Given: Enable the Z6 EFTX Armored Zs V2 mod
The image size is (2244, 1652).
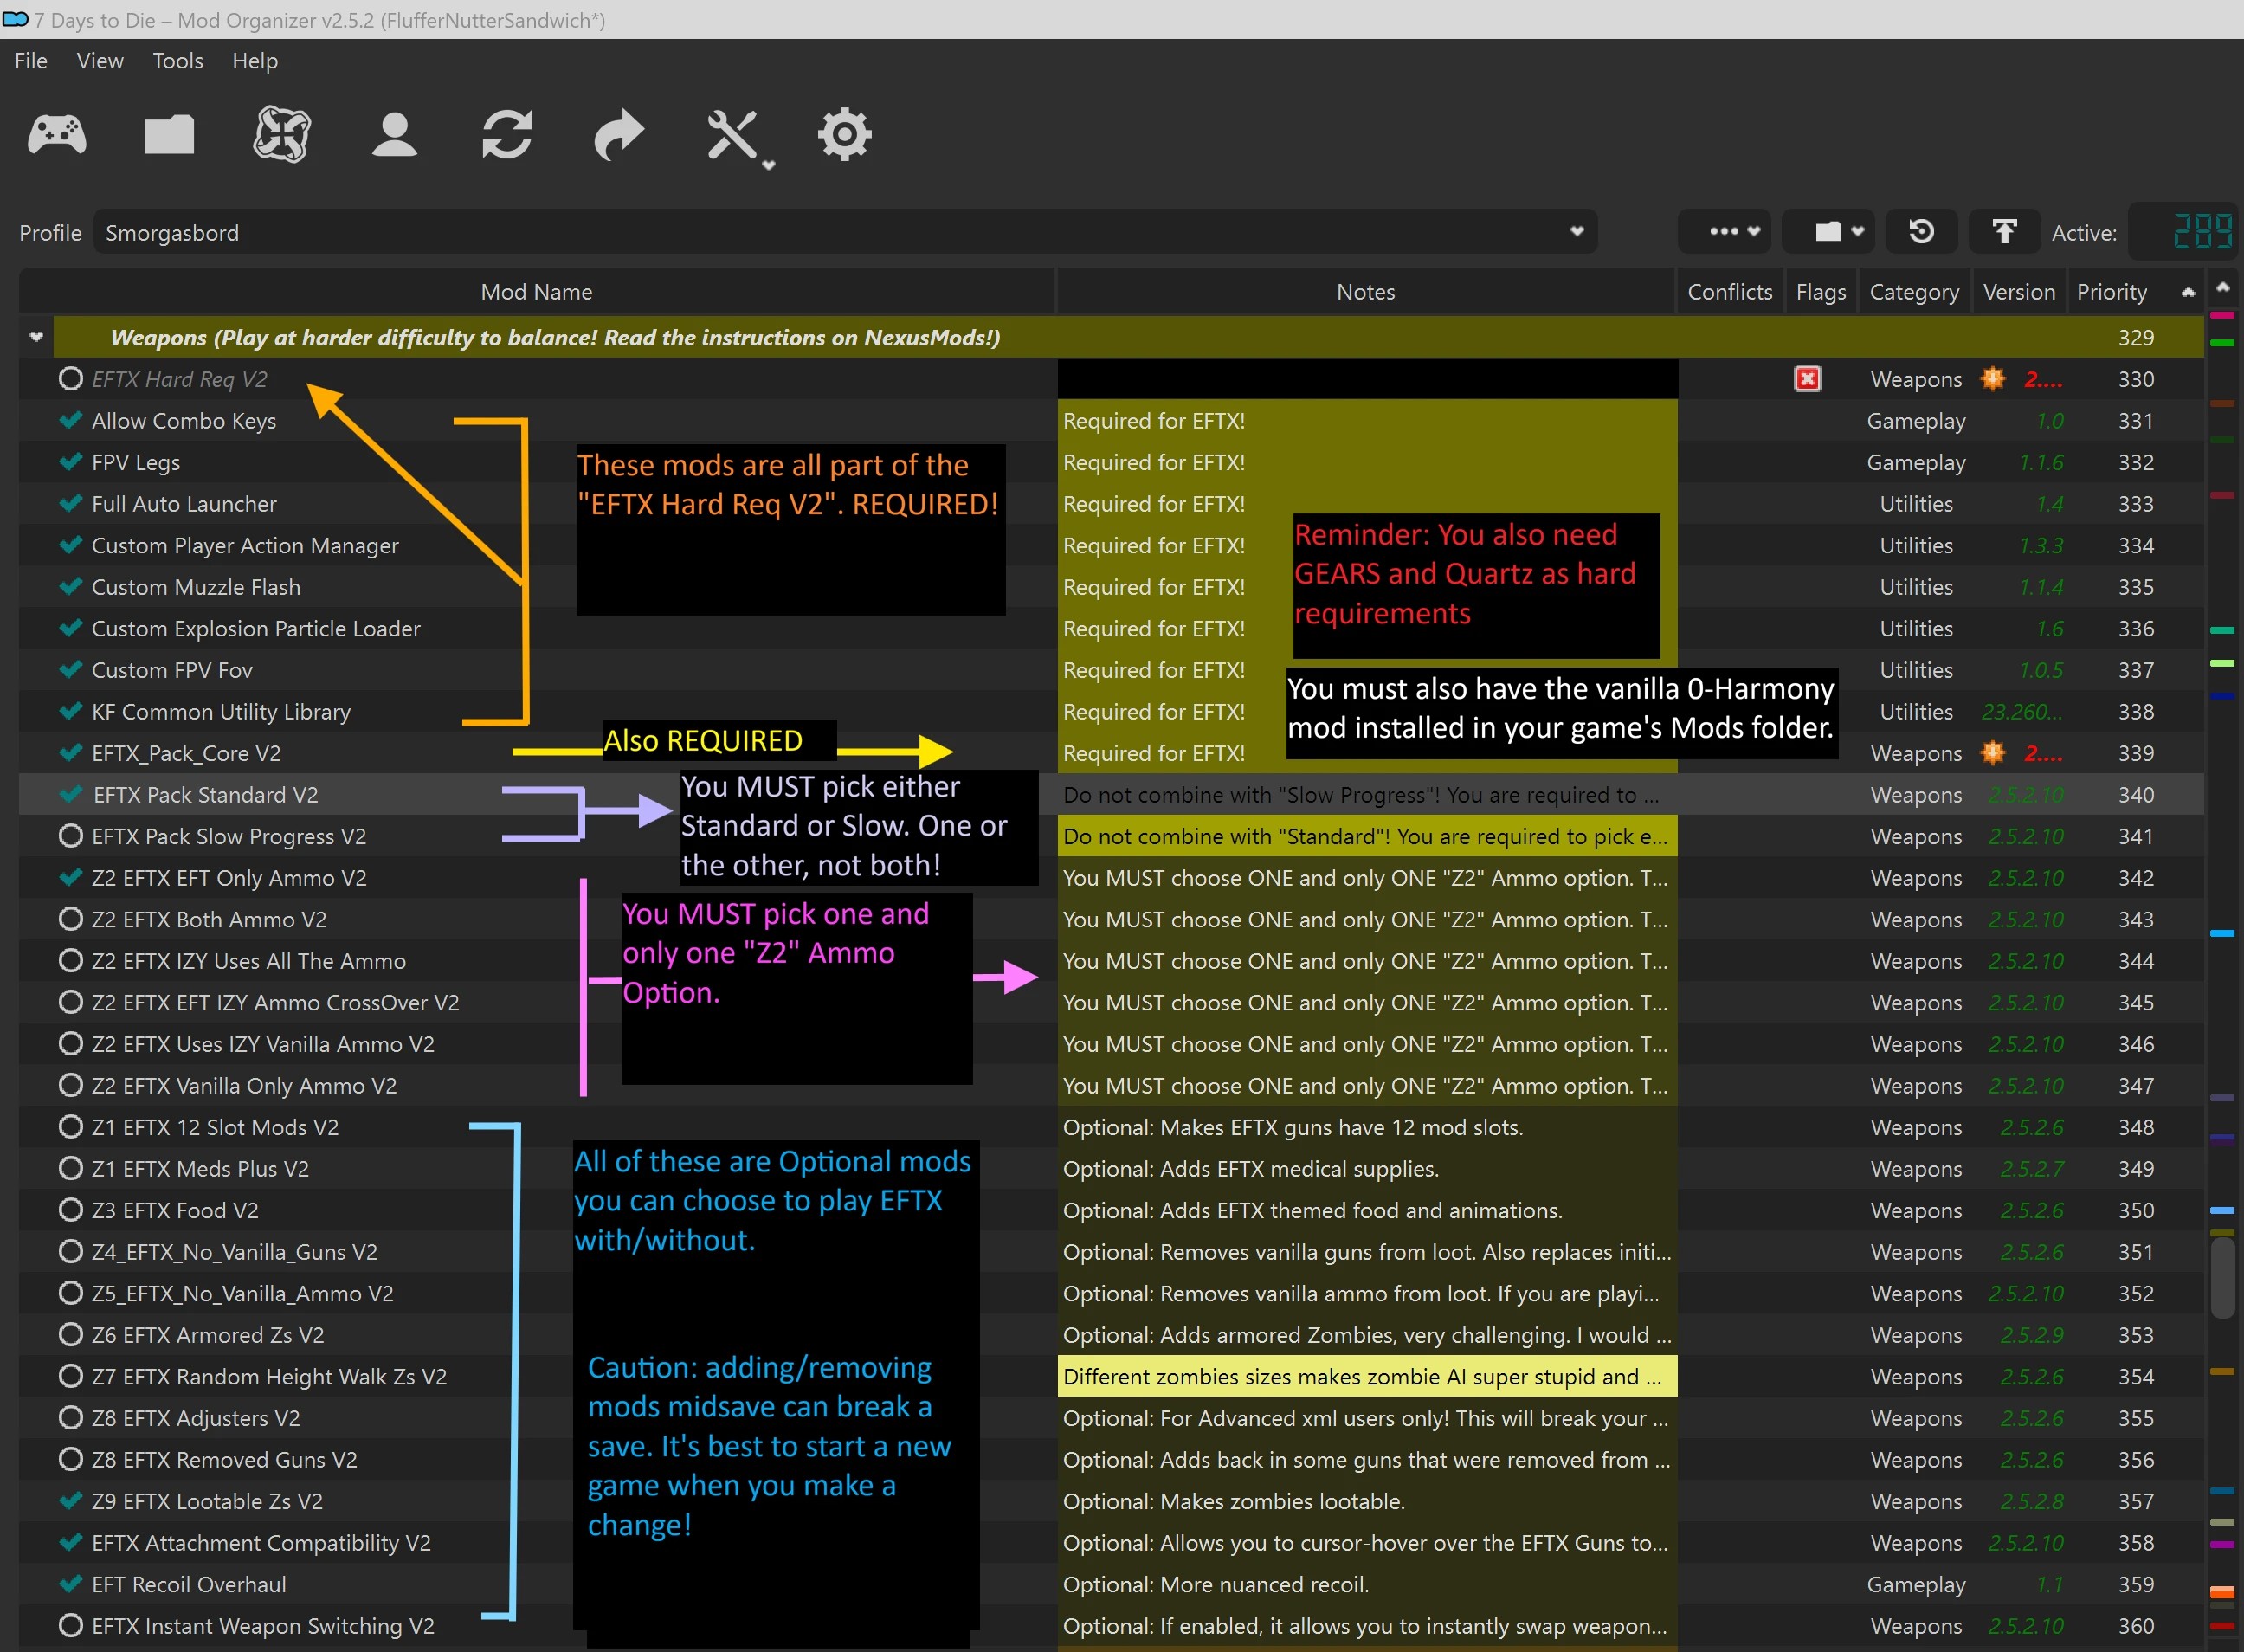Looking at the screenshot, I should [71, 1335].
